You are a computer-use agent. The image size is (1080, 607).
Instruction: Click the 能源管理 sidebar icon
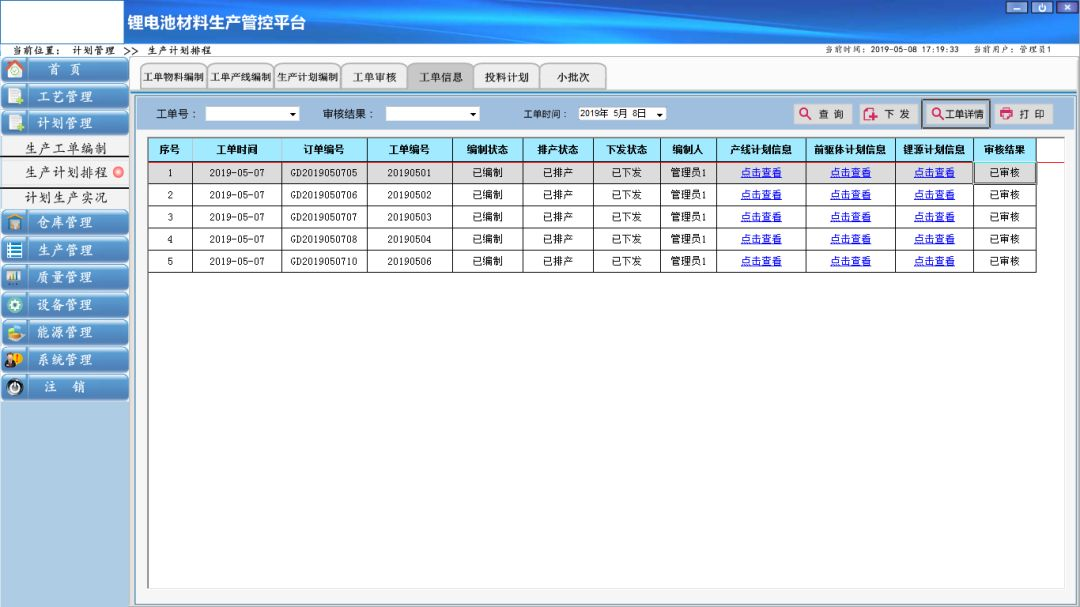pos(14,332)
